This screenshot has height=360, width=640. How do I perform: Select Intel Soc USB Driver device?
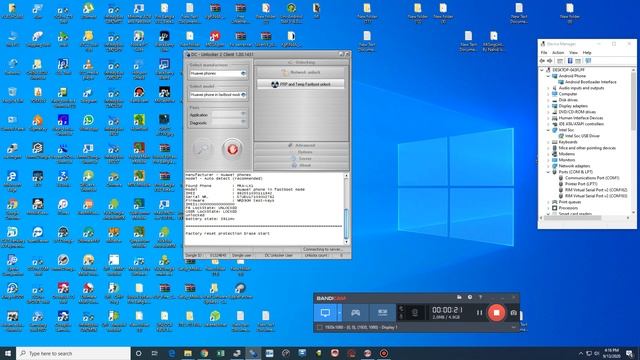[x=582, y=136]
